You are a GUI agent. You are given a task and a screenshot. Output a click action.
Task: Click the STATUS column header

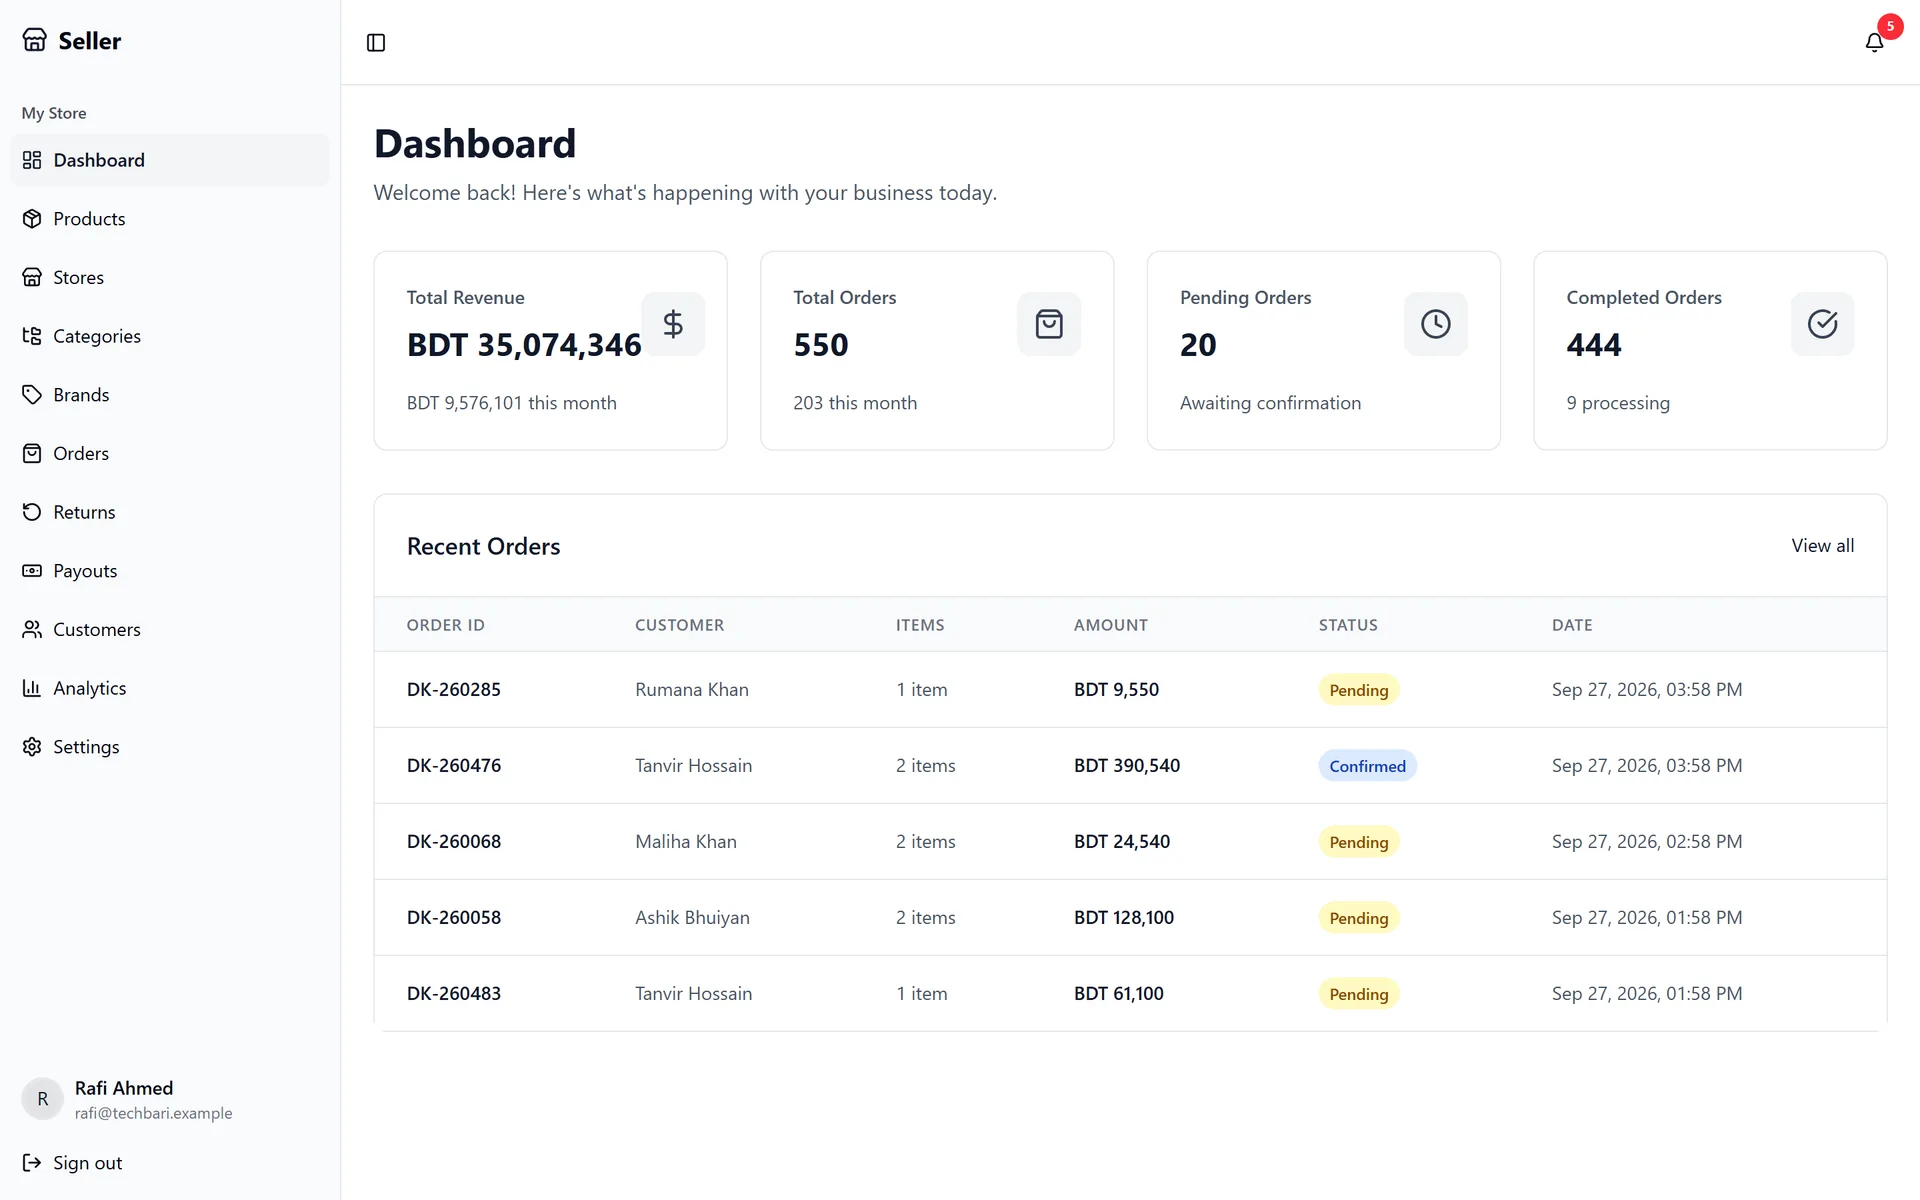1348,625
